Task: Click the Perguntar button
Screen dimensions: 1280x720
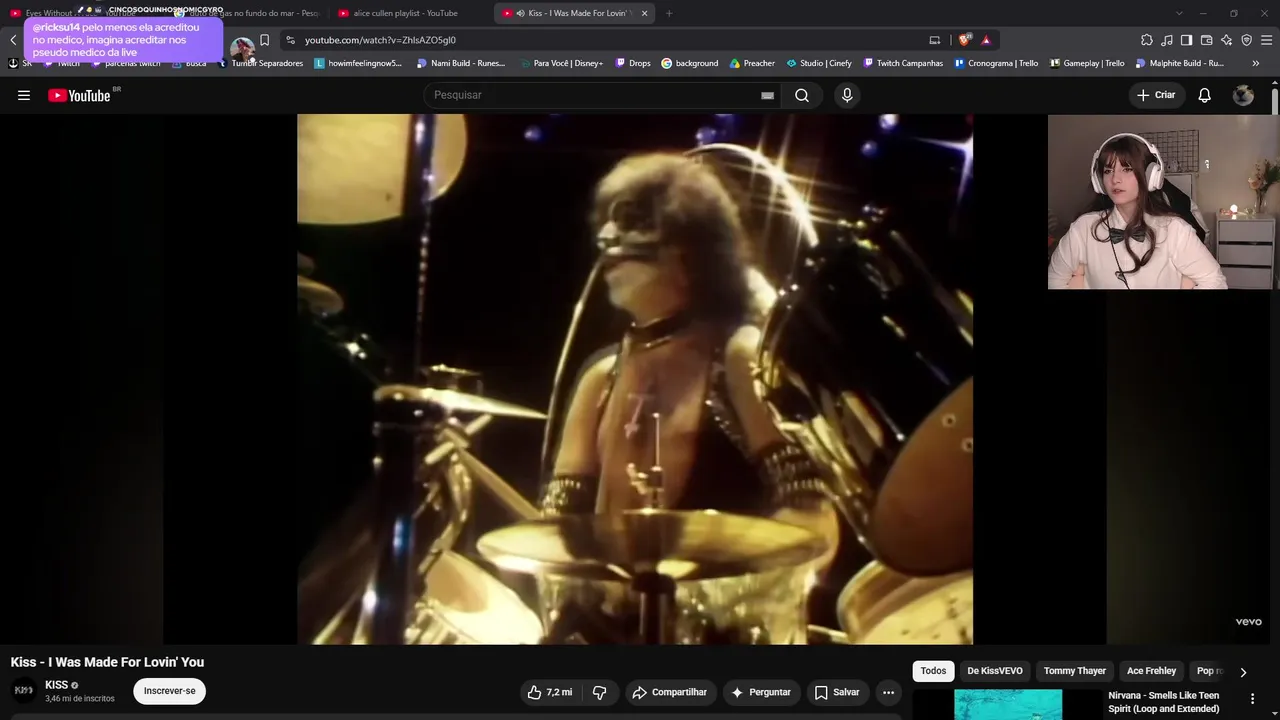Action: [761, 692]
